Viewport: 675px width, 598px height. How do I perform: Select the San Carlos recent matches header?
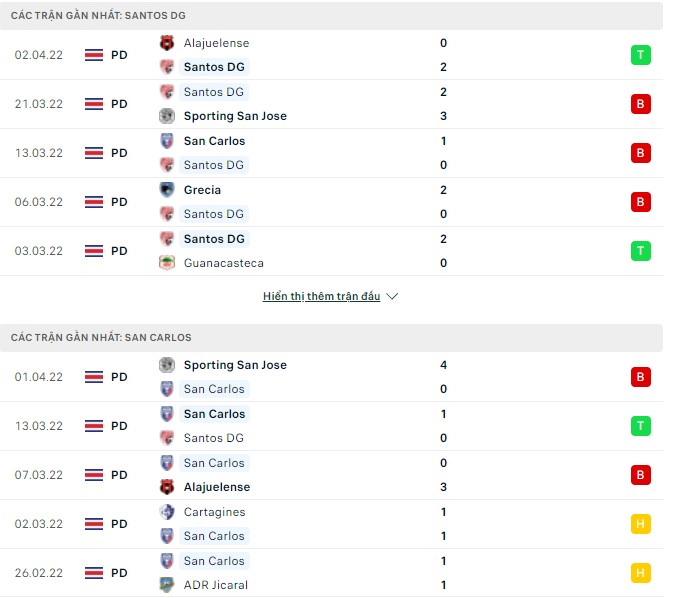tap(101, 338)
